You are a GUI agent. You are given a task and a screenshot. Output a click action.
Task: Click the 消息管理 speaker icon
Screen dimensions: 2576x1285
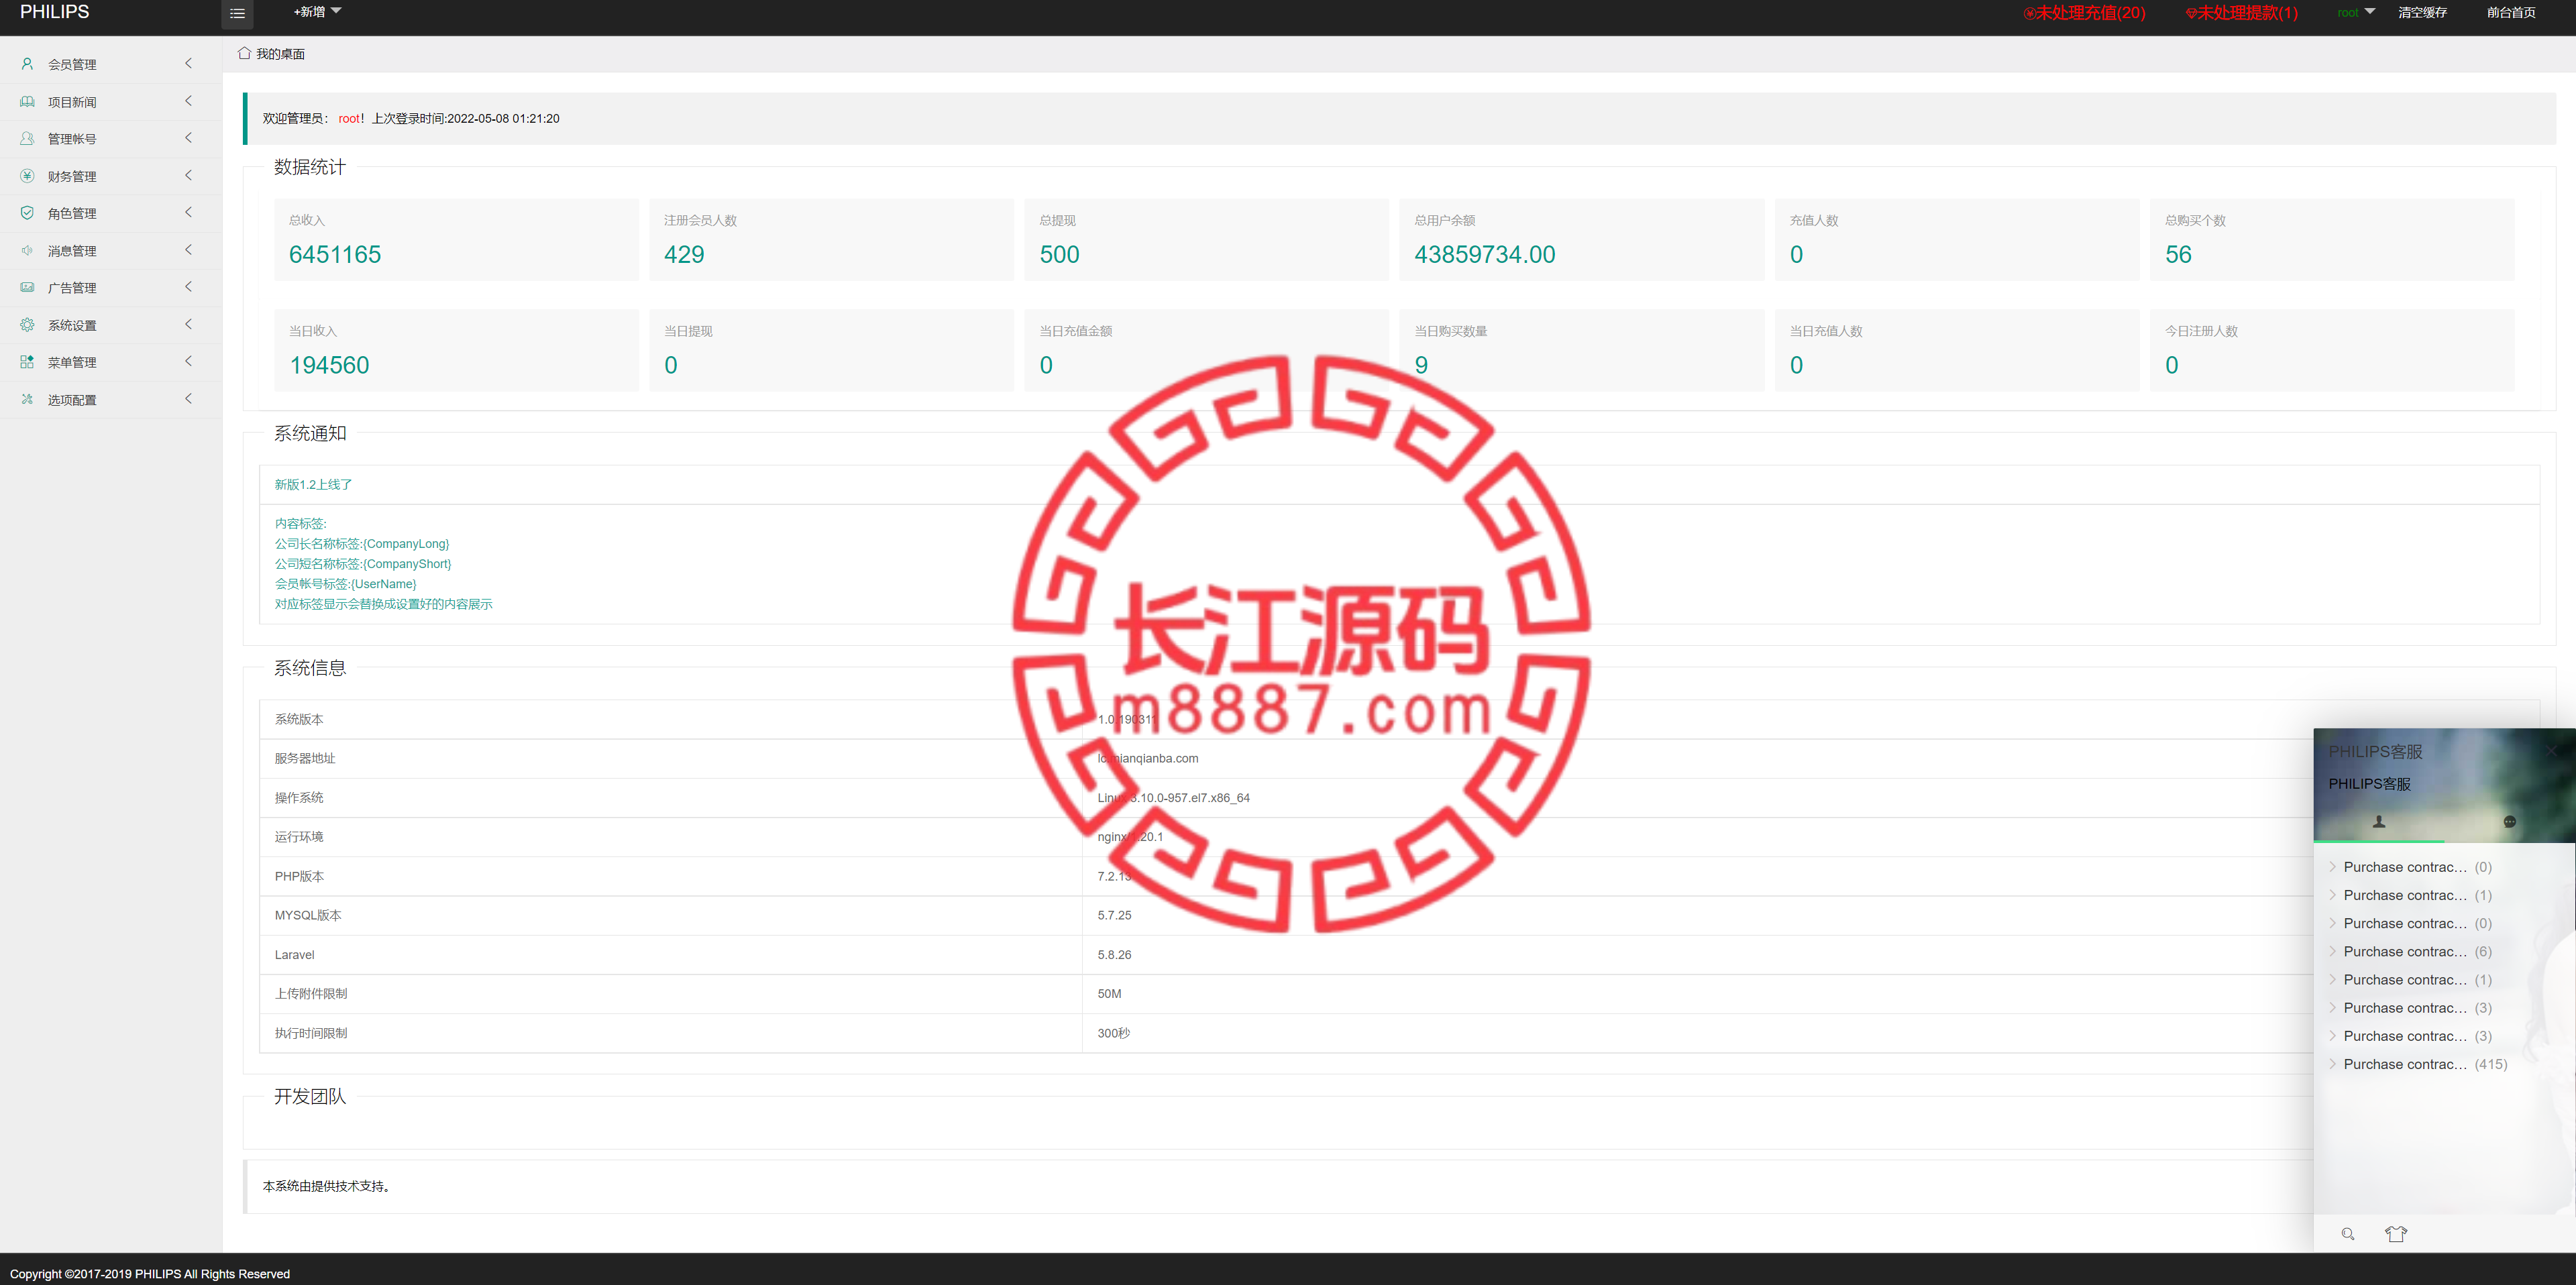pyautogui.click(x=27, y=250)
